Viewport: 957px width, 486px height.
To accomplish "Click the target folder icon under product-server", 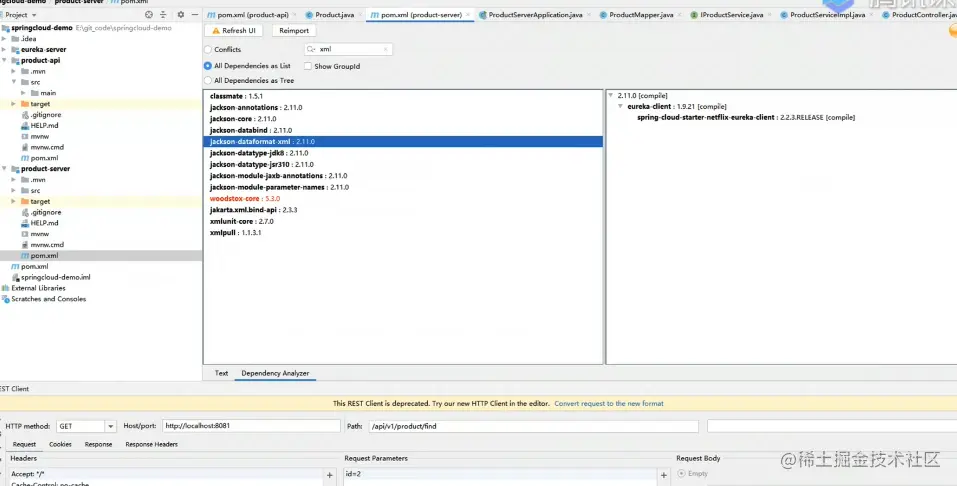I will tap(25, 201).
